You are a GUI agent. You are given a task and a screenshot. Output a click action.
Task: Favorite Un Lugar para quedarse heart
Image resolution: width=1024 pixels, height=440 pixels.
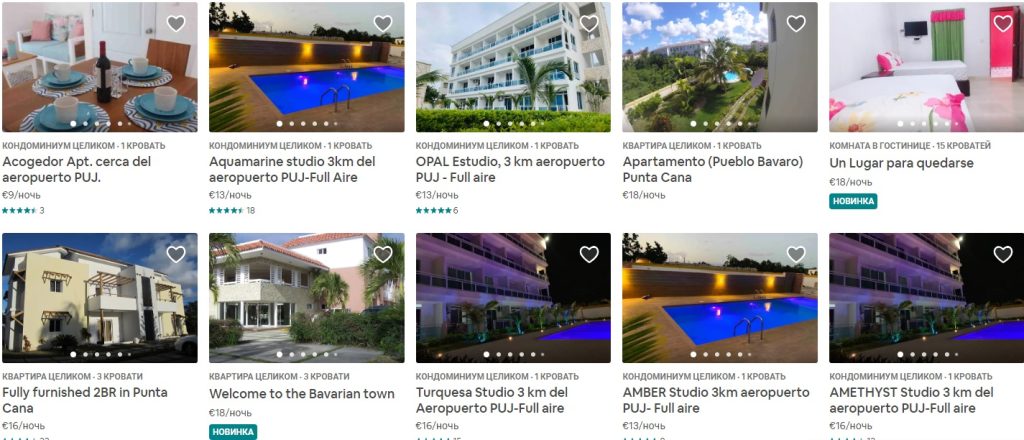point(1002,24)
